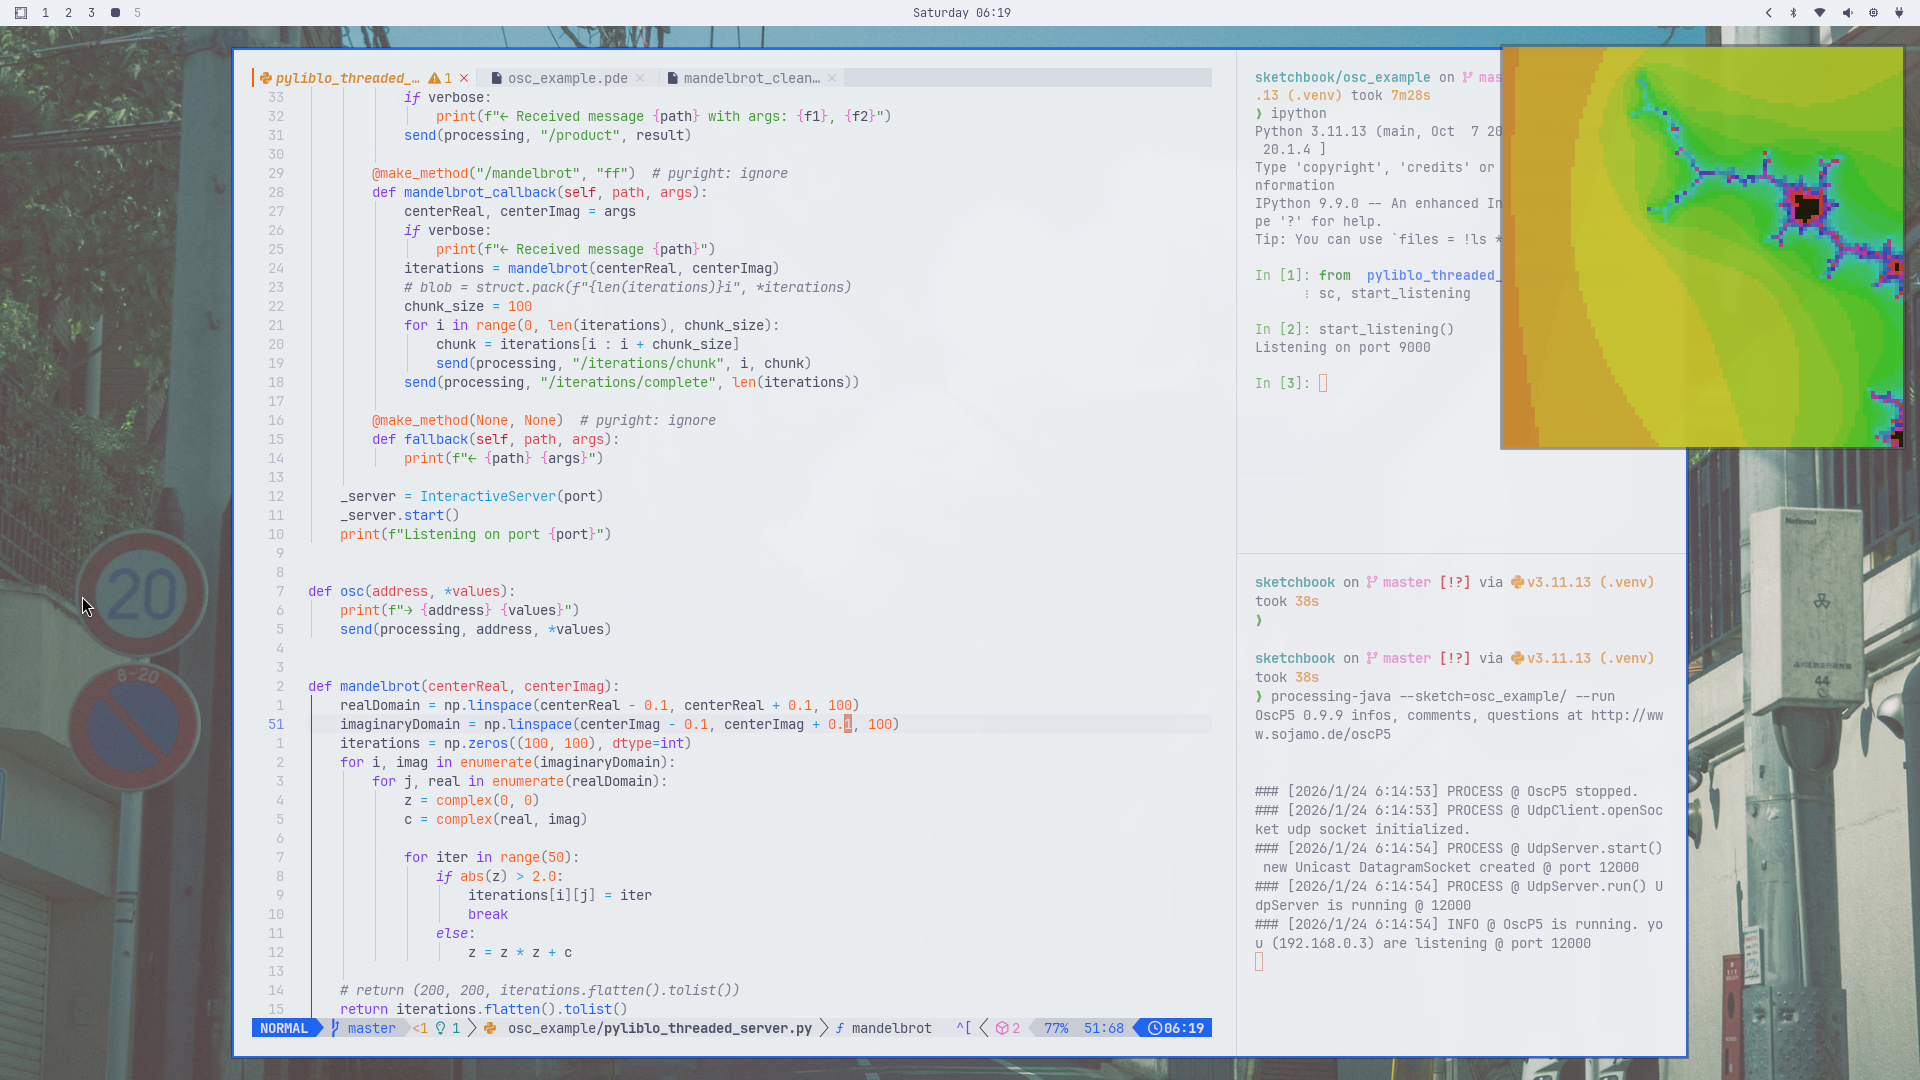Screen dimensions: 1920x1080
Task: Click the lightbulb hint icon in the statusline
Action: coord(441,1028)
